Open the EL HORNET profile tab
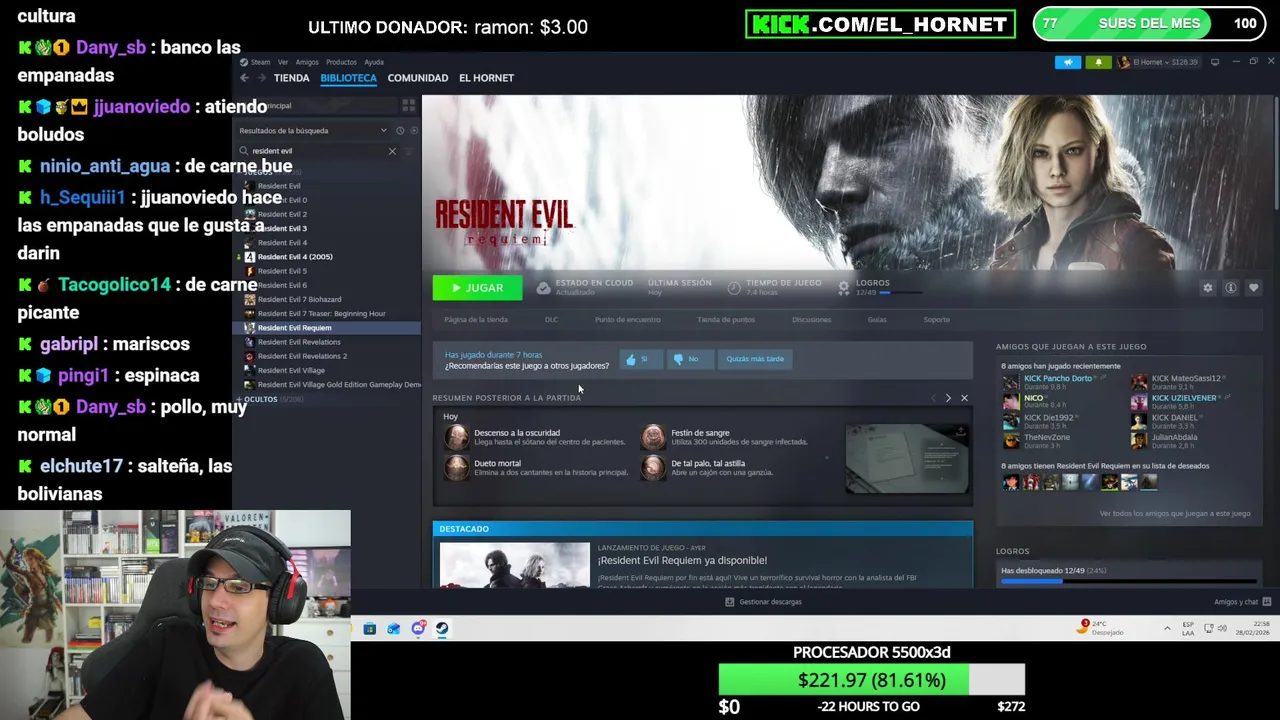1280x720 pixels. coord(486,78)
